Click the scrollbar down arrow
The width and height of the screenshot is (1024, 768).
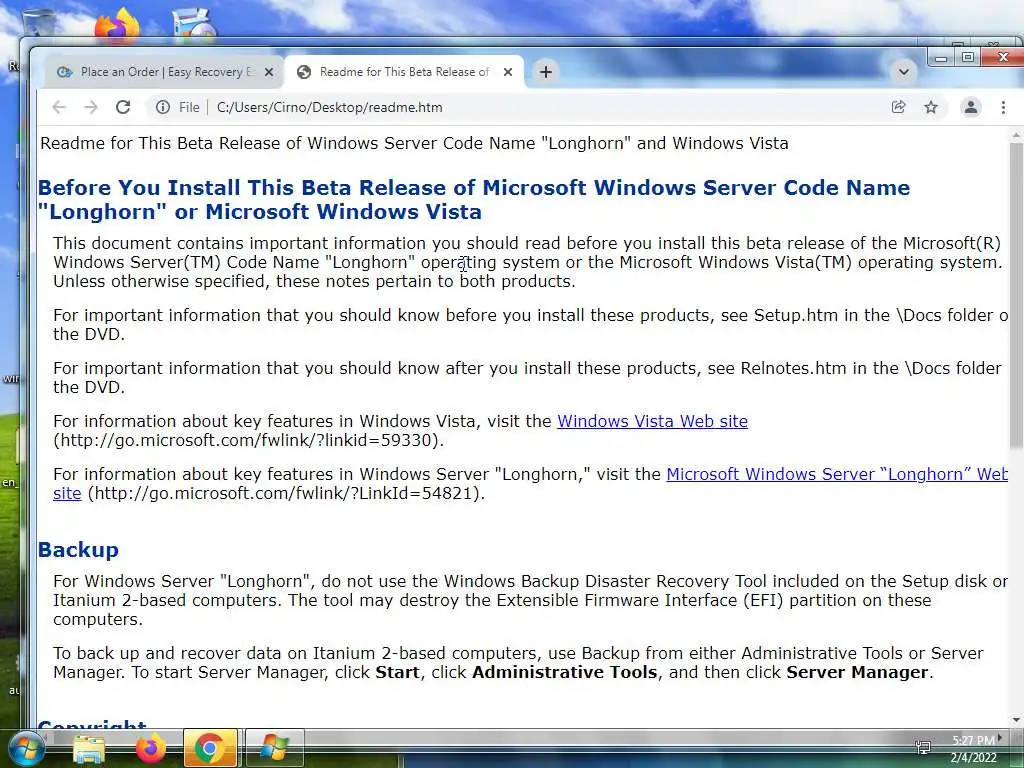(1016, 720)
